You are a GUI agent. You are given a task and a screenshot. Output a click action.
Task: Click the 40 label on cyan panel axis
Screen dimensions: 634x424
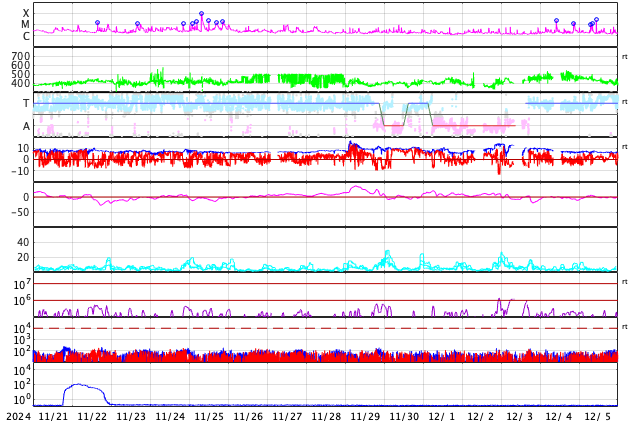[x=23, y=242]
